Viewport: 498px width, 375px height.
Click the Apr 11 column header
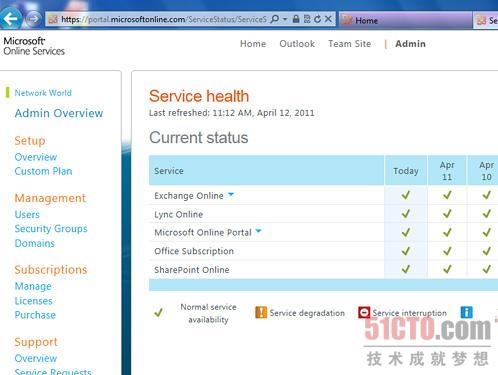click(x=447, y=170)
